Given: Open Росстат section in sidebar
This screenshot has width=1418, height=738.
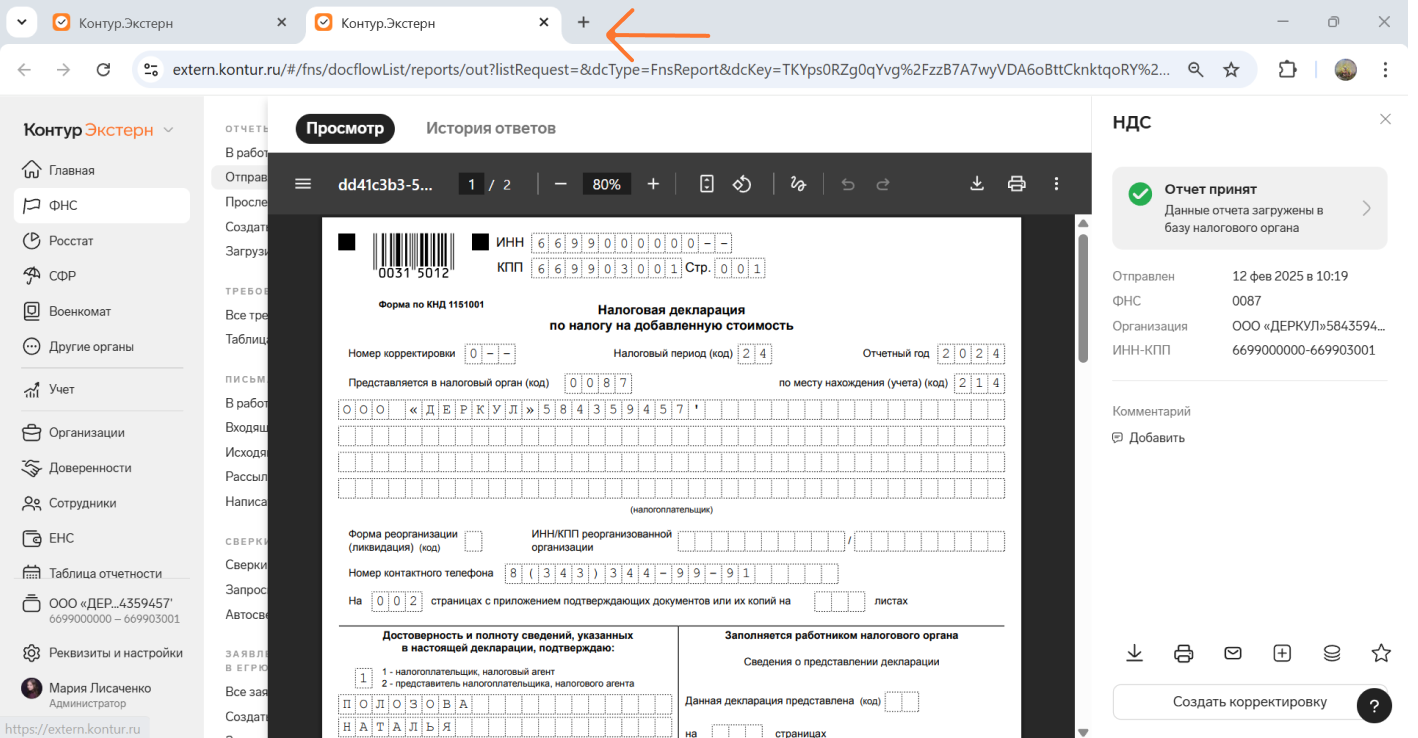Looking at the screenshot, I should click(101, 240).
